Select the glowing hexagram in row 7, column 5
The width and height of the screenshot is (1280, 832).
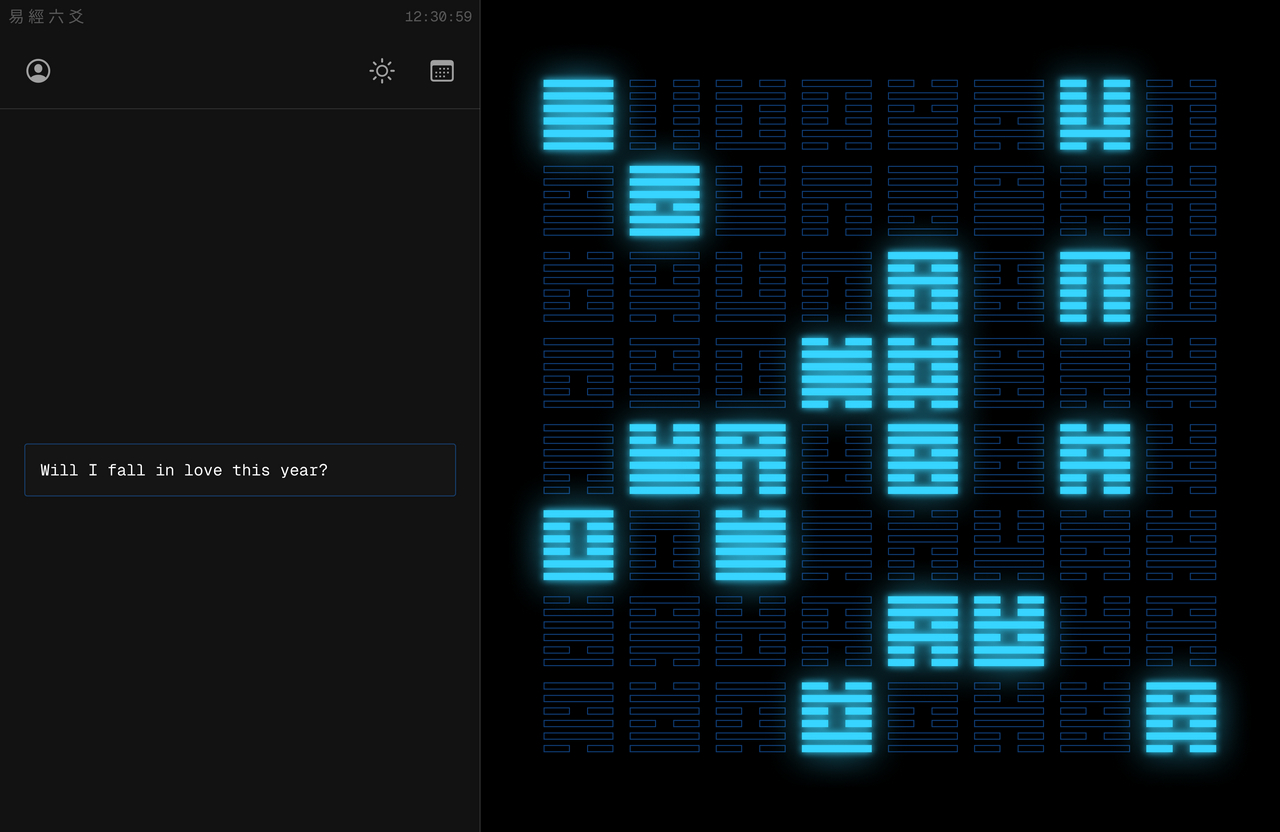[x=923, y=631]
